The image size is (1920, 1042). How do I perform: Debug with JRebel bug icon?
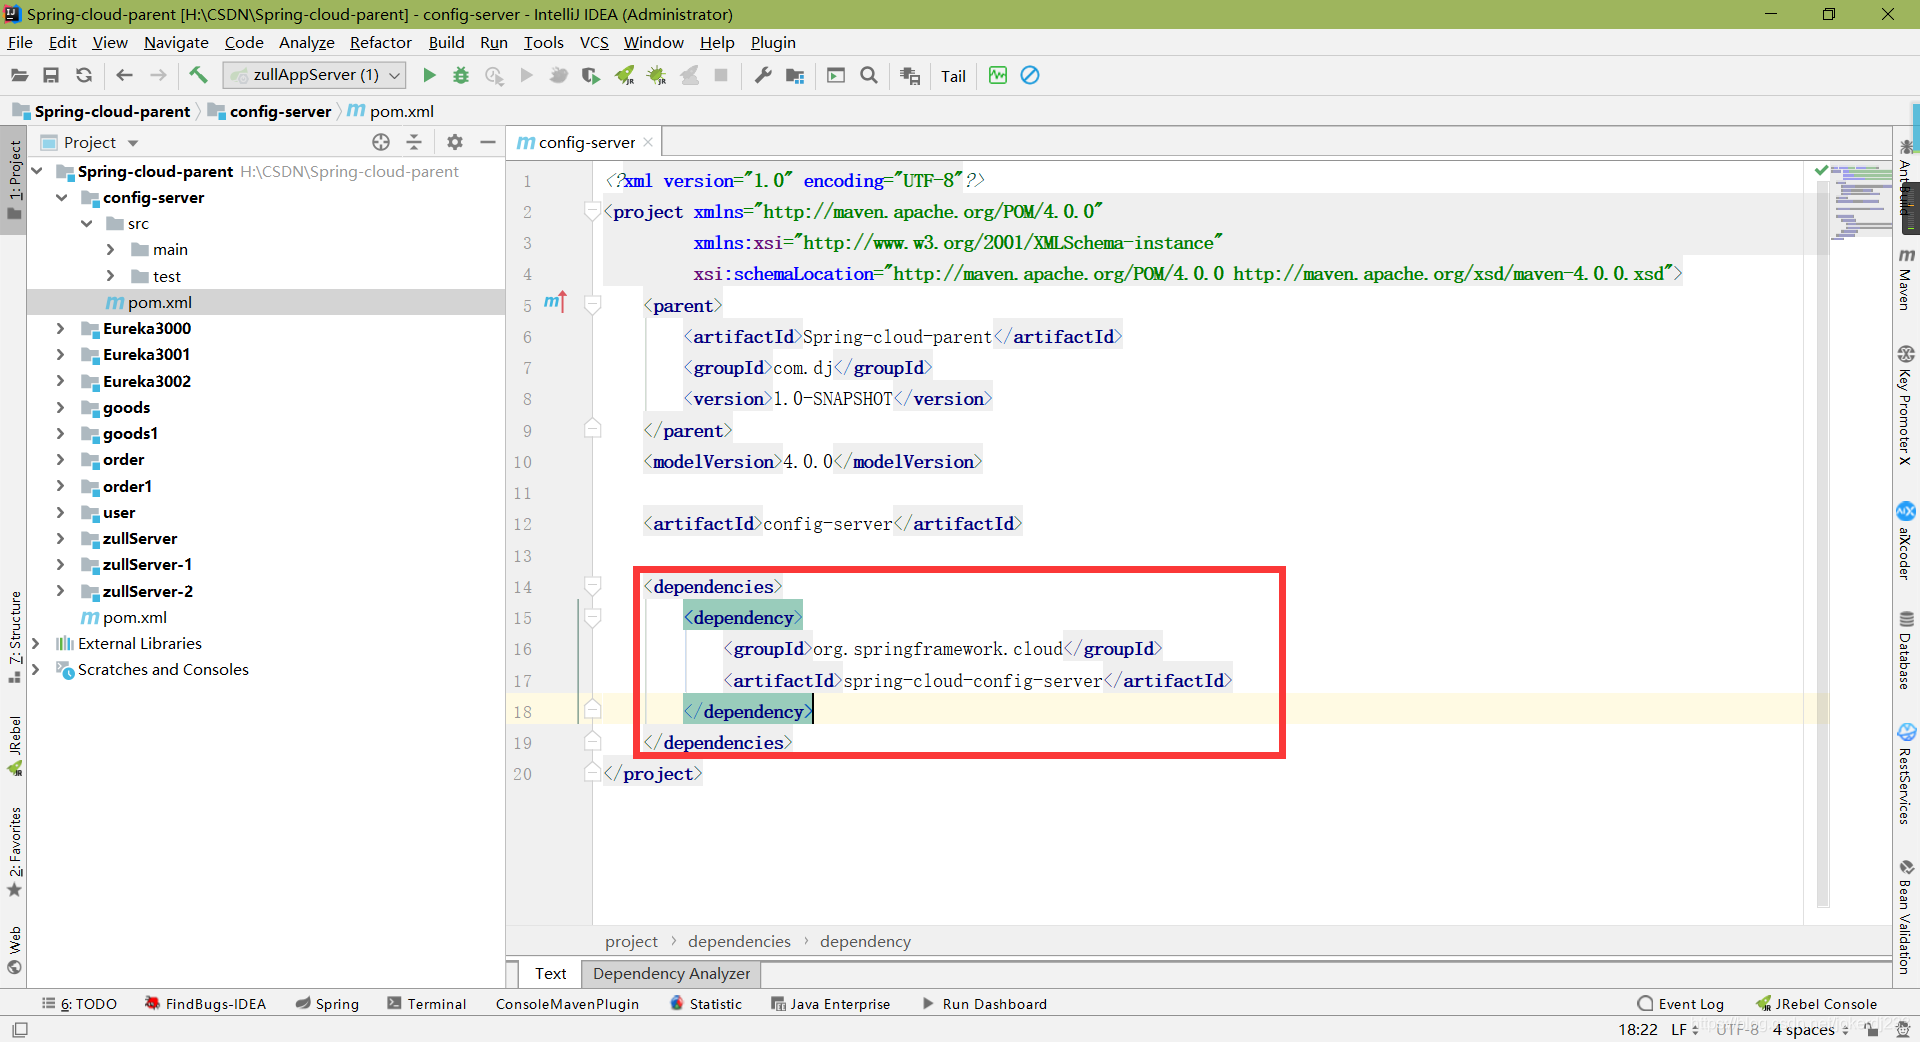point(657,75)
